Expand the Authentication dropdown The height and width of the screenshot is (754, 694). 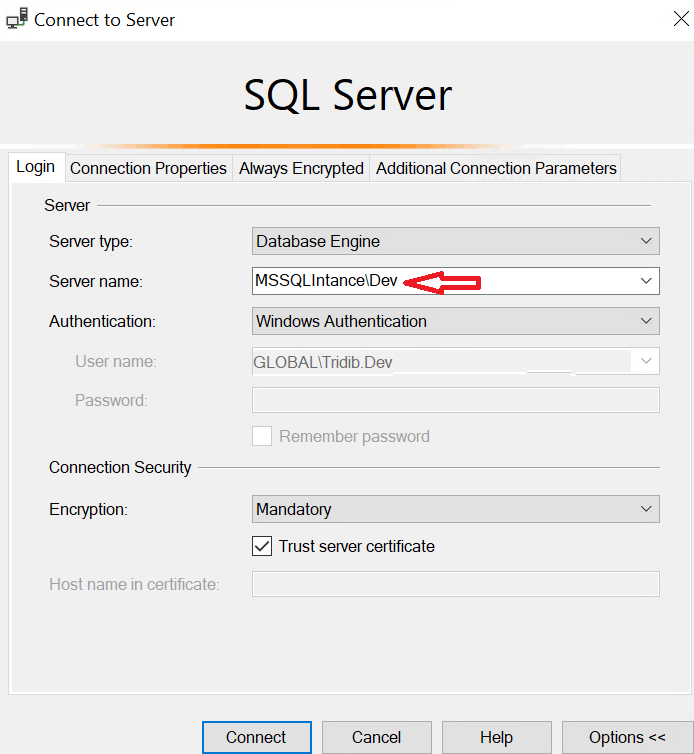pyautogui.click(x=646, y=321)
